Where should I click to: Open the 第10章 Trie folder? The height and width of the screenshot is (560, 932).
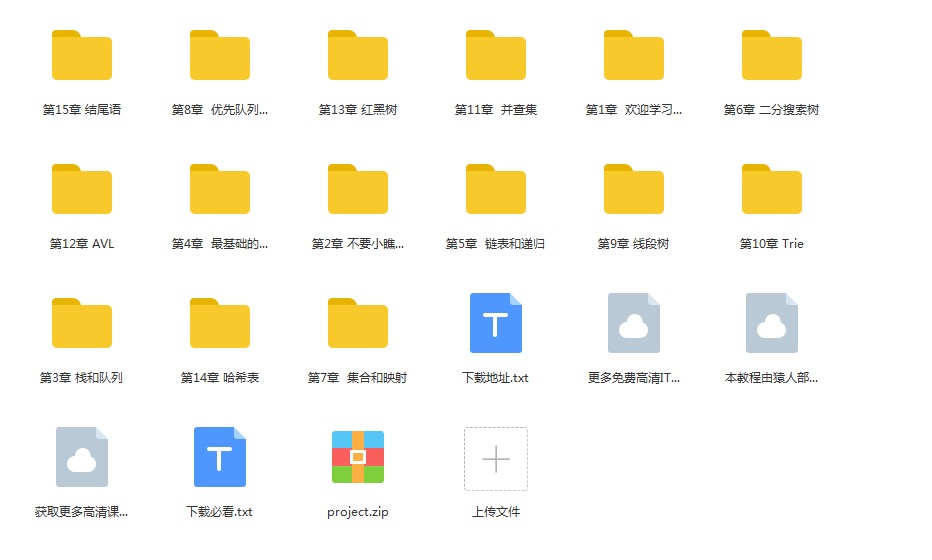pos(772,190)
